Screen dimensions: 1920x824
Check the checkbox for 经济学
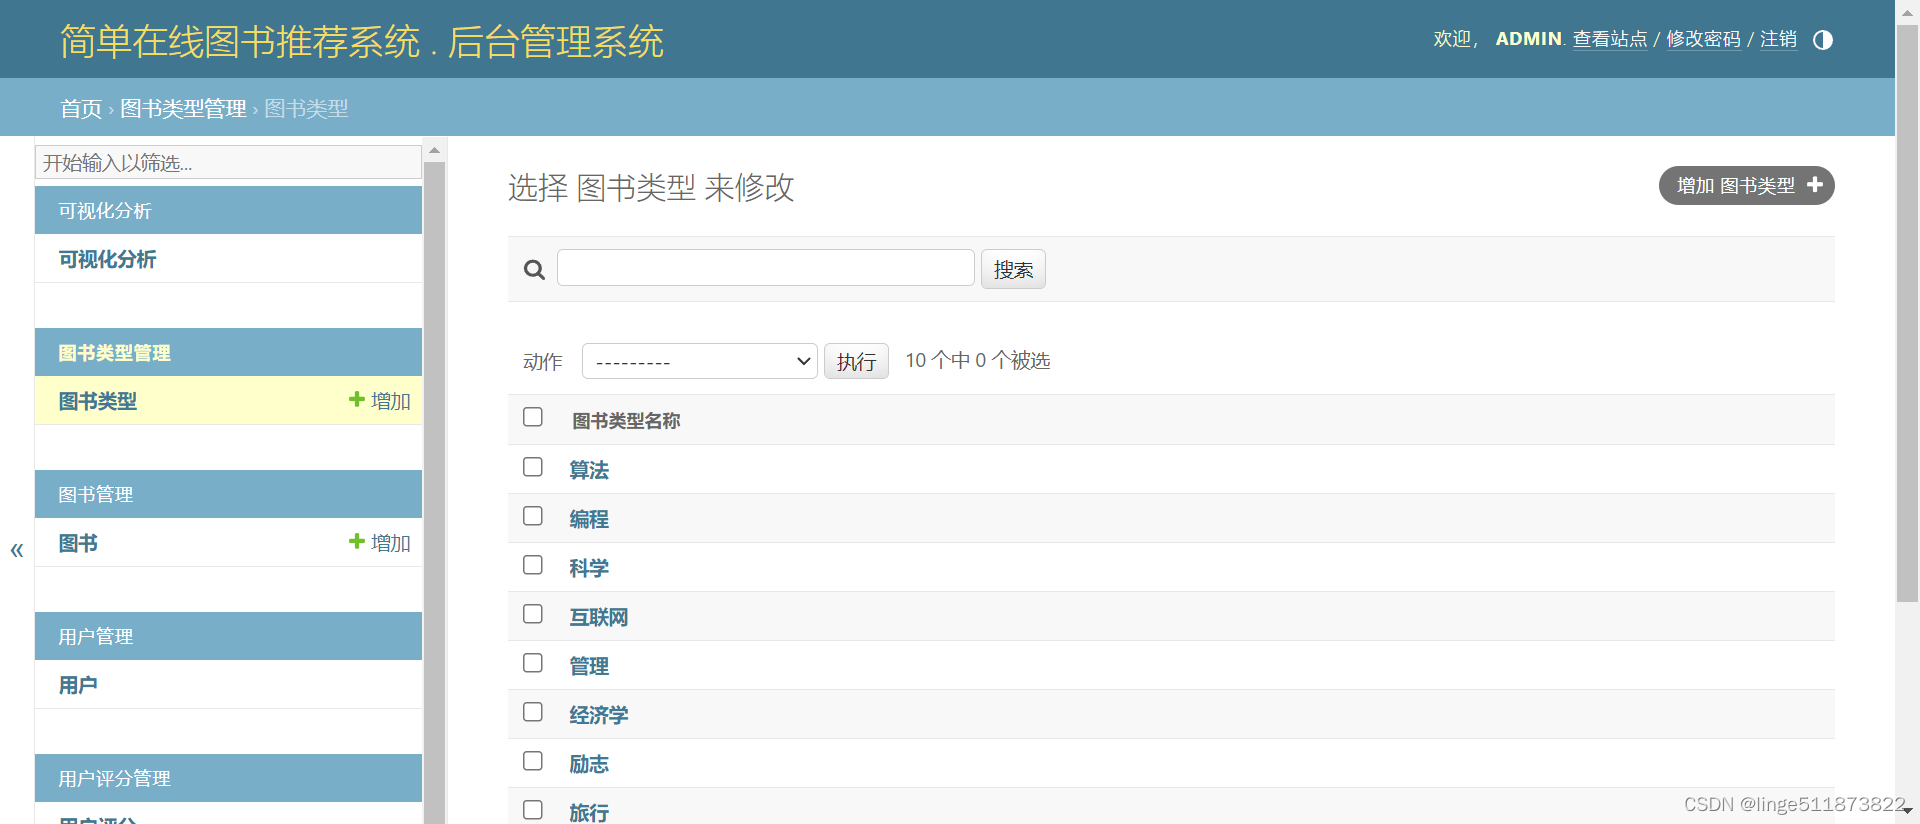(x=533, y=712)
